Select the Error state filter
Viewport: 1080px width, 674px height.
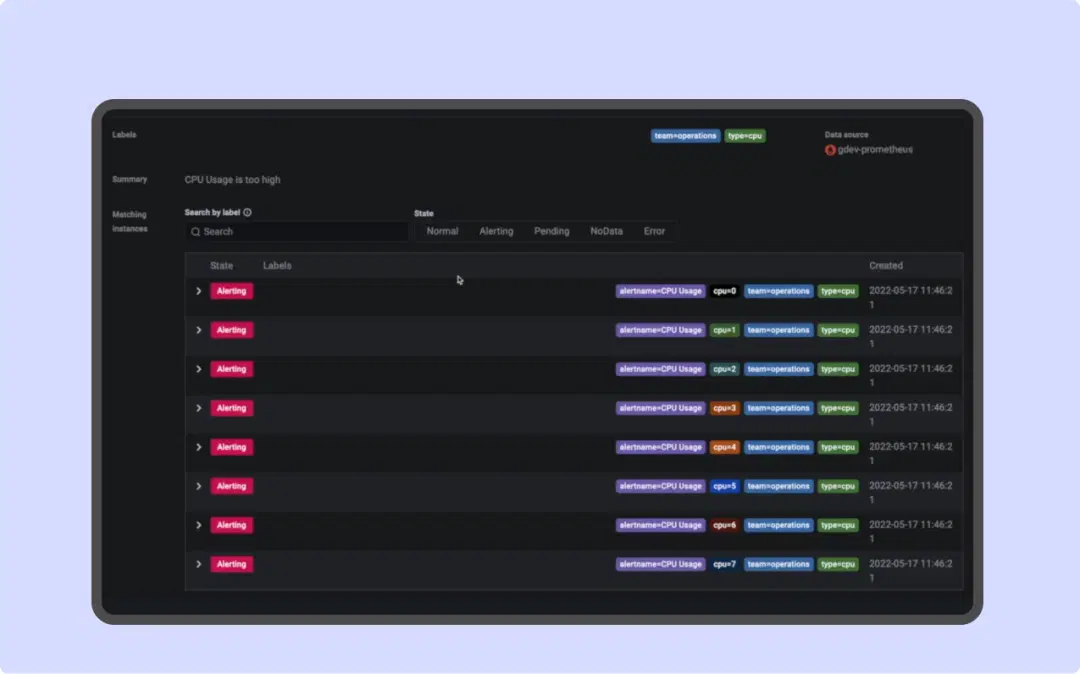(654, 231)
